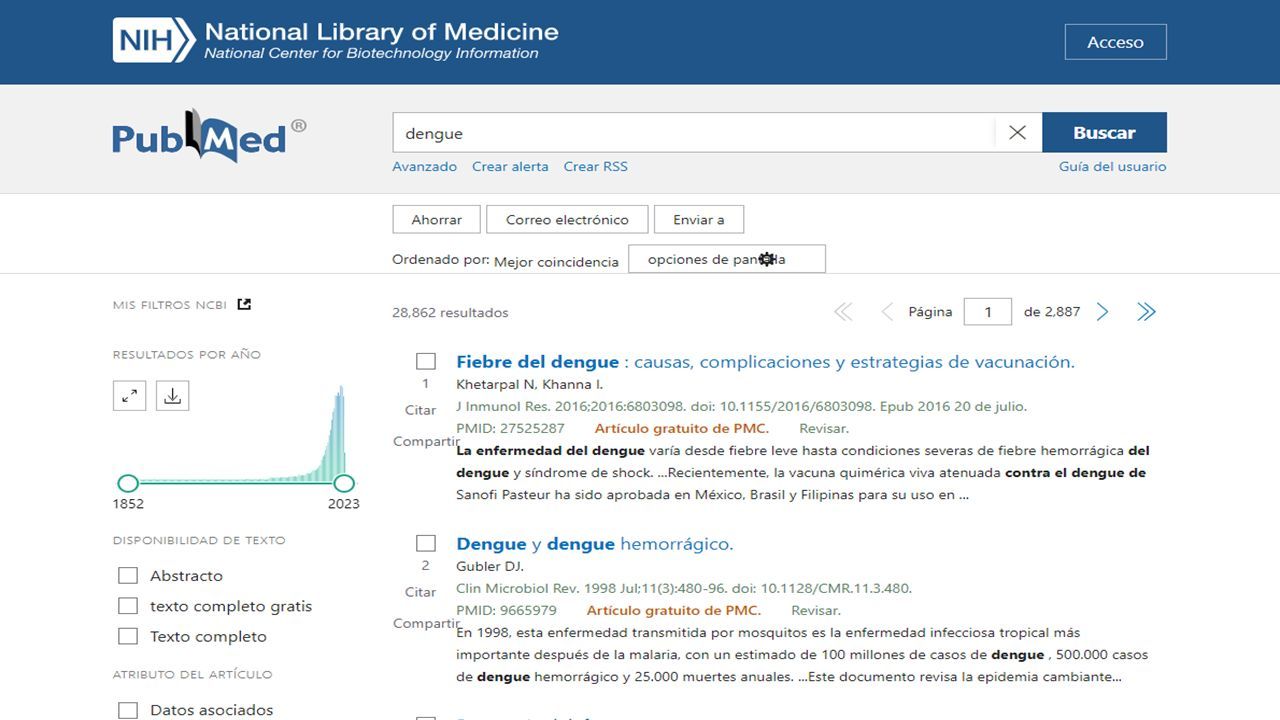Click author line Gubler DJ.
Viewport: 1280px width, 720px height.
pyautogui.click(x=490, y=567)
